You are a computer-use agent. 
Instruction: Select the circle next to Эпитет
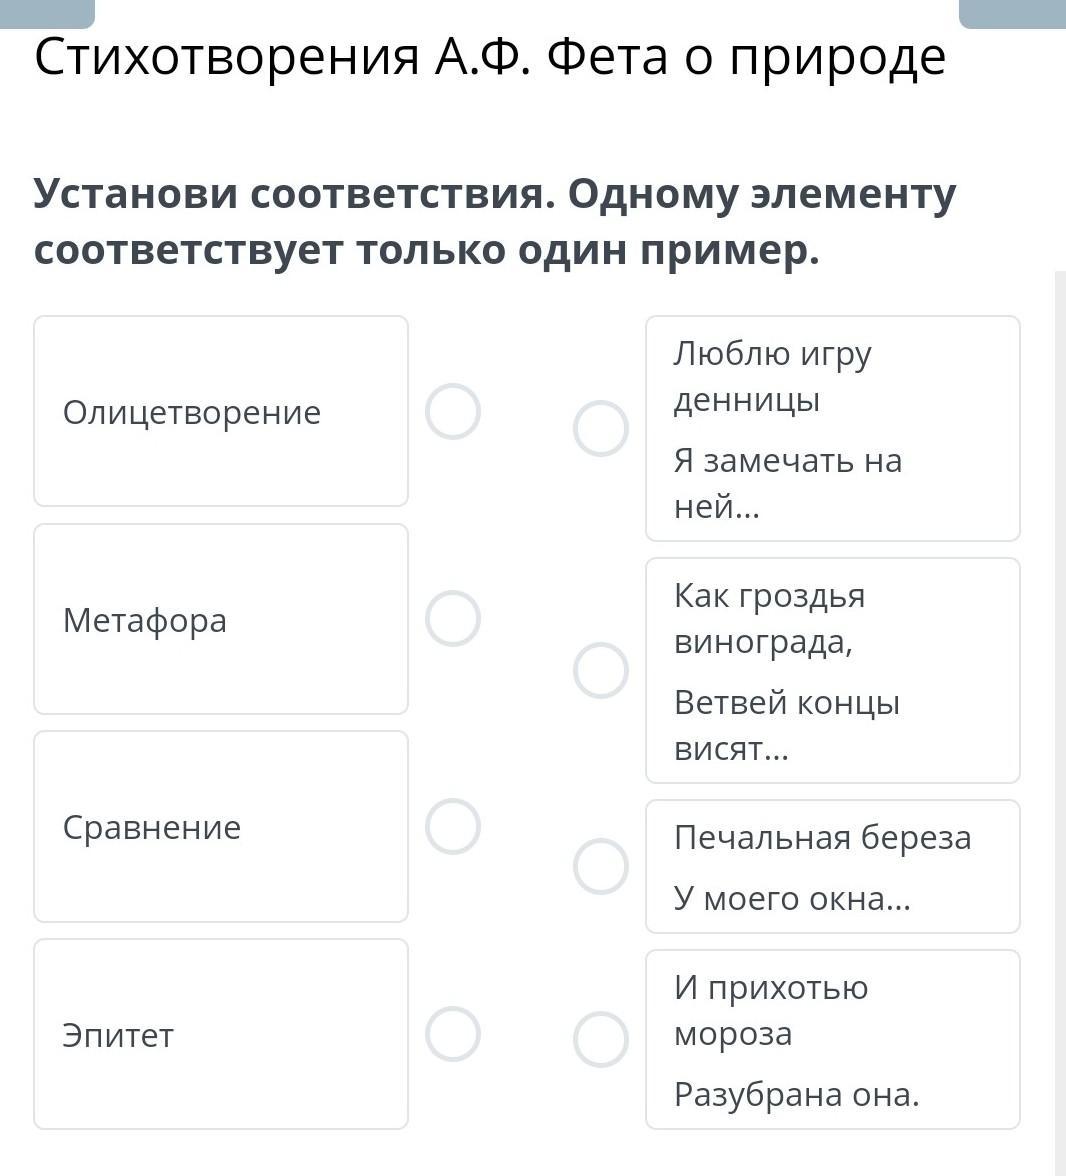[453, 1034]
